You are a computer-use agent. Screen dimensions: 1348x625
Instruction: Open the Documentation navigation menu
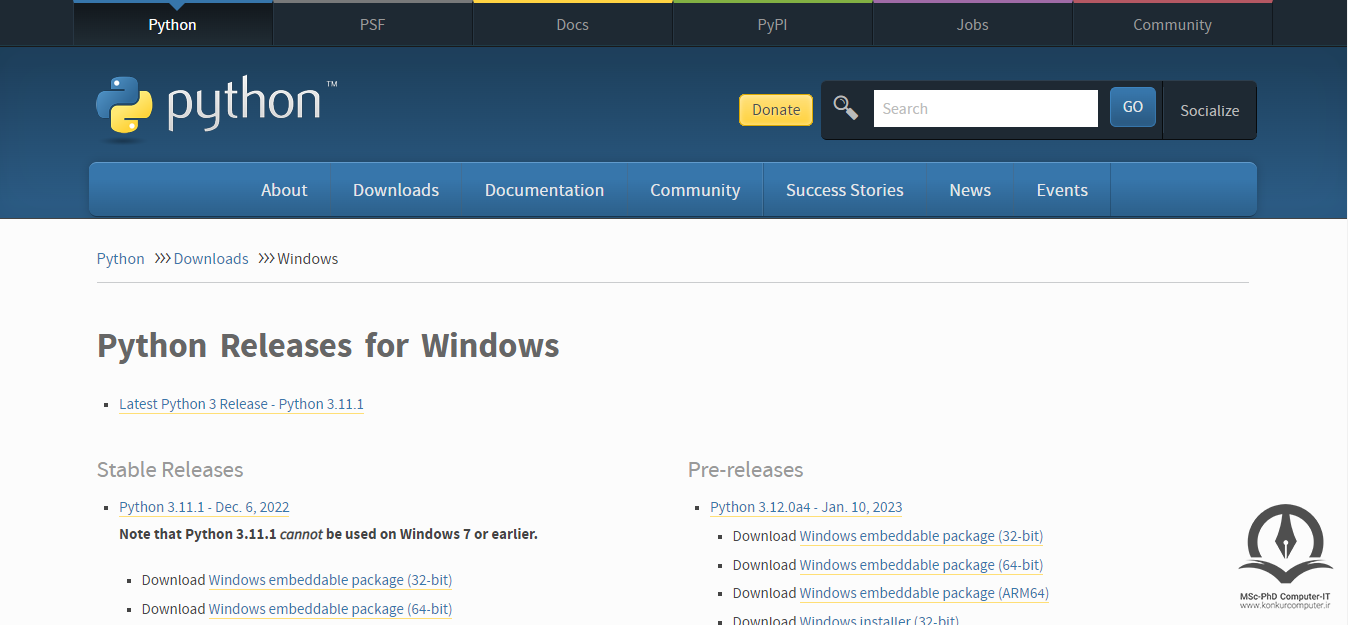click(544, 190)
